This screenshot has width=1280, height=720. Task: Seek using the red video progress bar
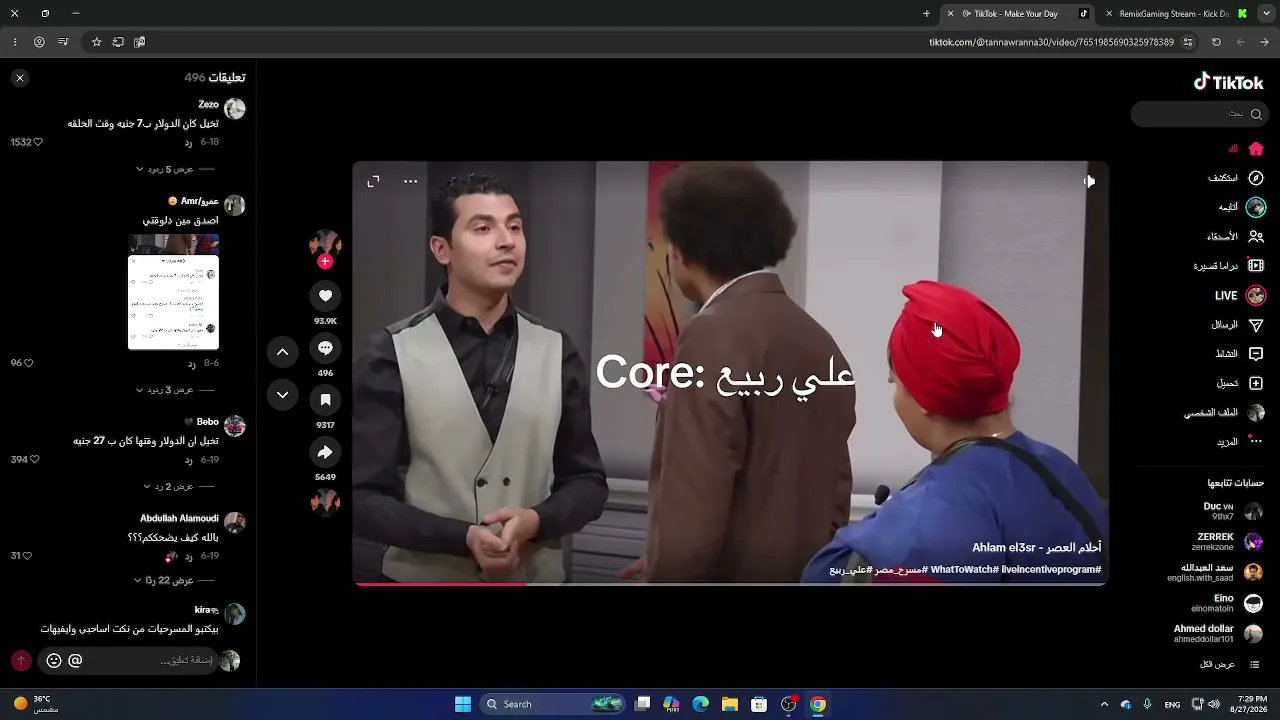pos(730,583)
